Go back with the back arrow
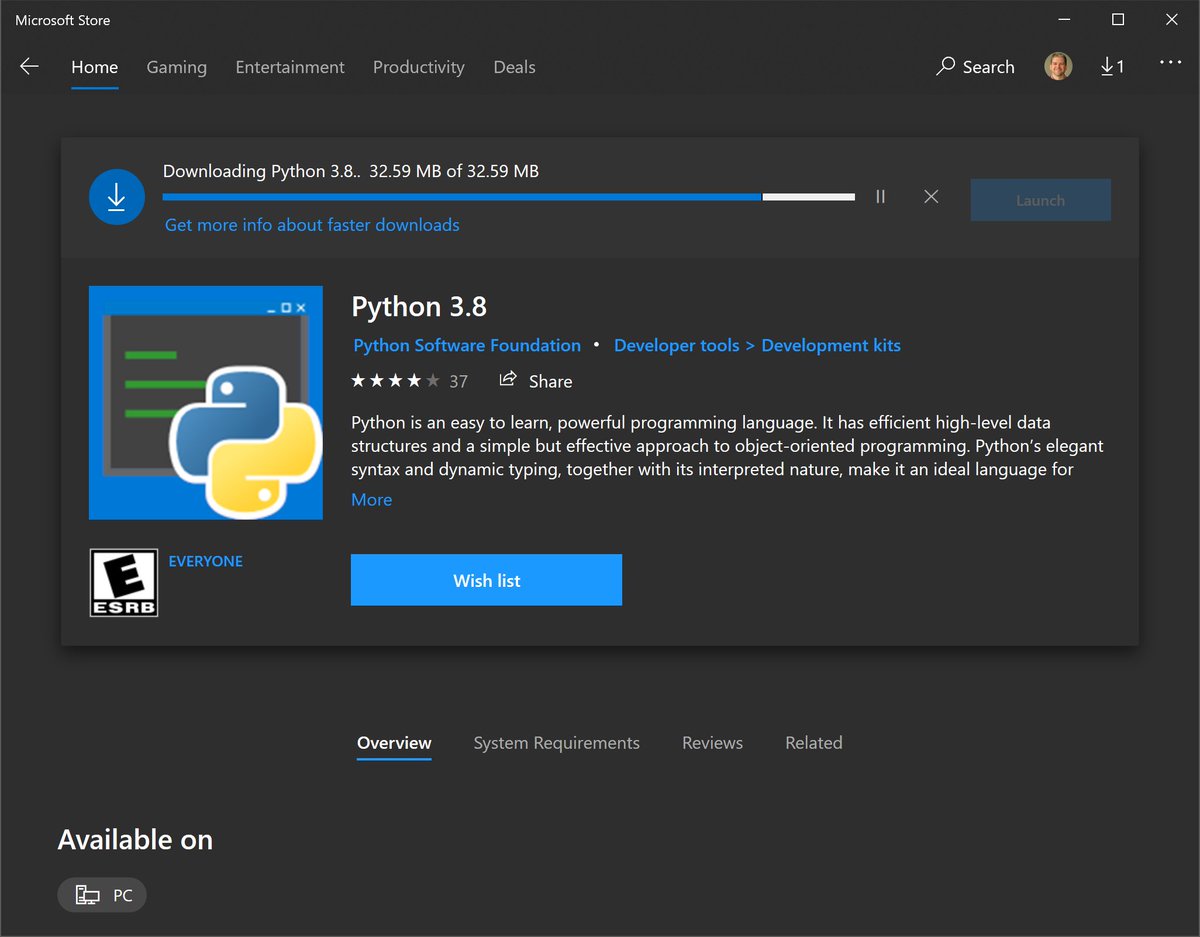Image resolution: width=1200 pixels, height=937 pixels. 29,67
